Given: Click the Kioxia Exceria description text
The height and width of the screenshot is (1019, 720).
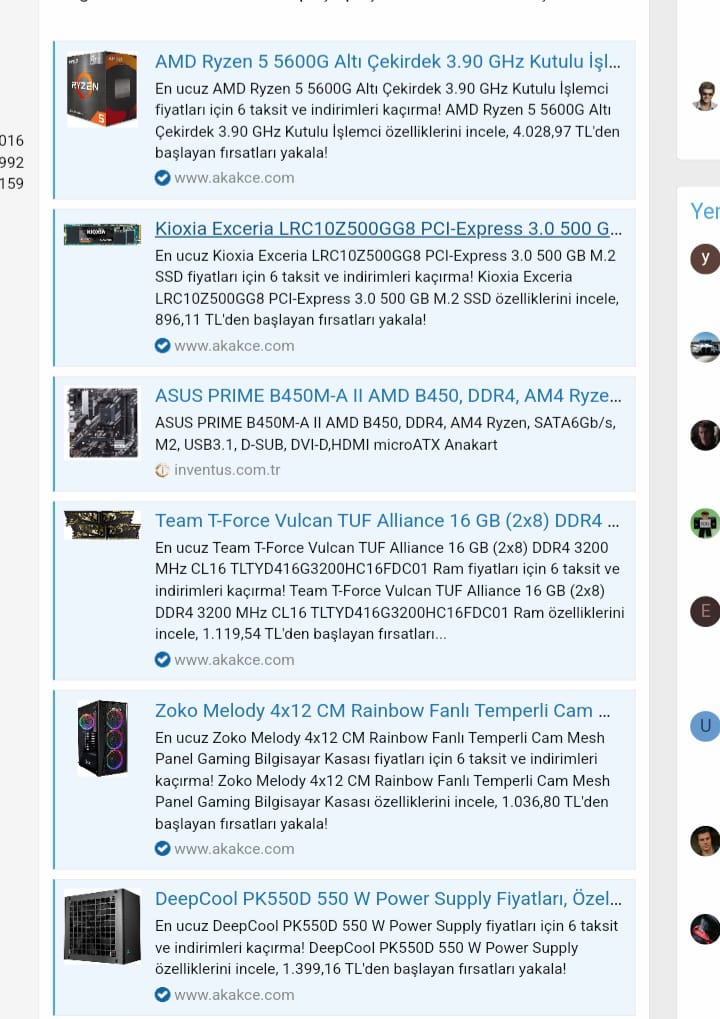Looking at the screenshot, I should [387, 288].
